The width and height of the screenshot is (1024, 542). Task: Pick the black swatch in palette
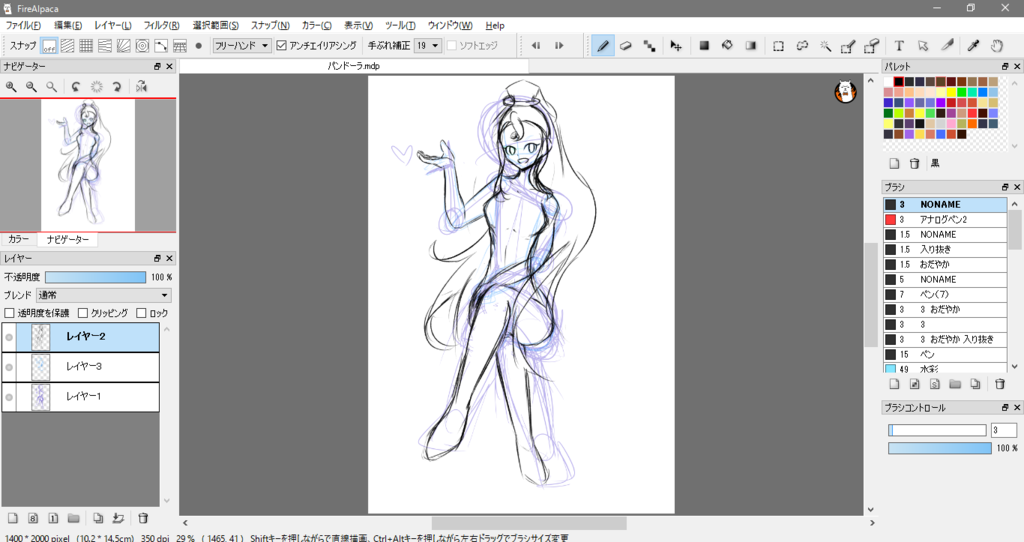click(x=899, y=82)
